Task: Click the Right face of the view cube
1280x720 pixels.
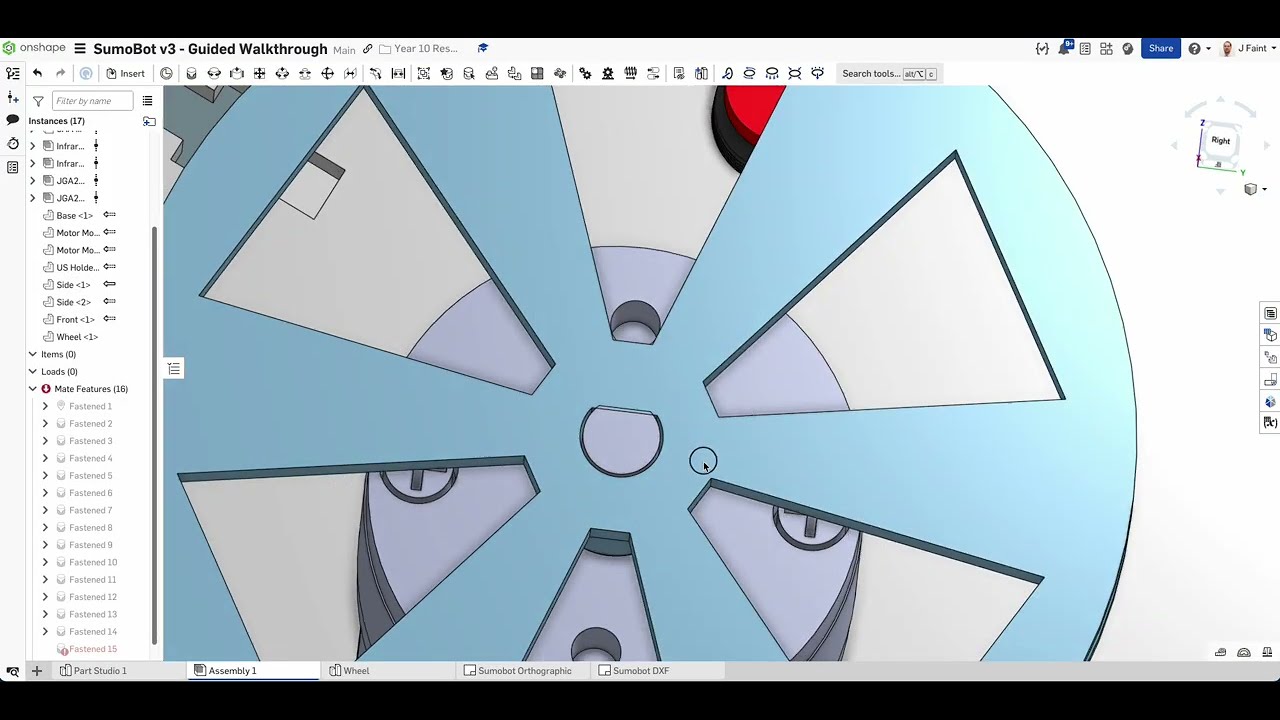Action: tap(1221, 141)
